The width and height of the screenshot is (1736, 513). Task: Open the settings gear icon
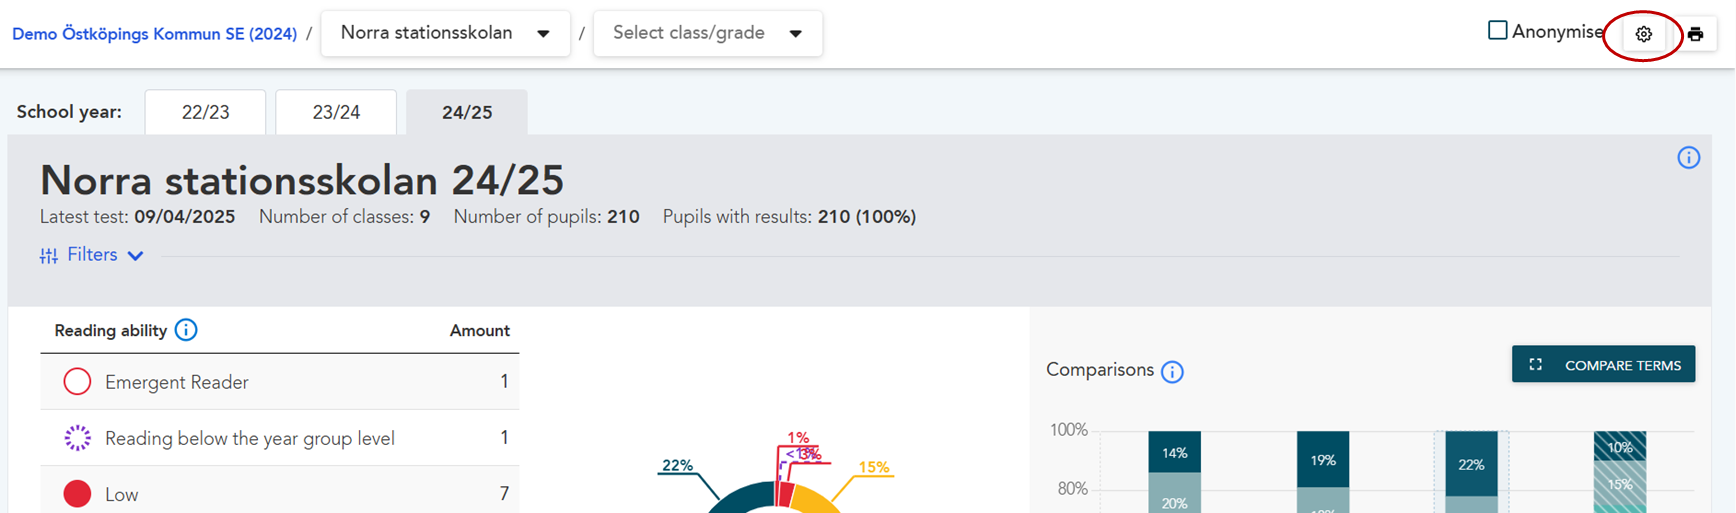1643,34
